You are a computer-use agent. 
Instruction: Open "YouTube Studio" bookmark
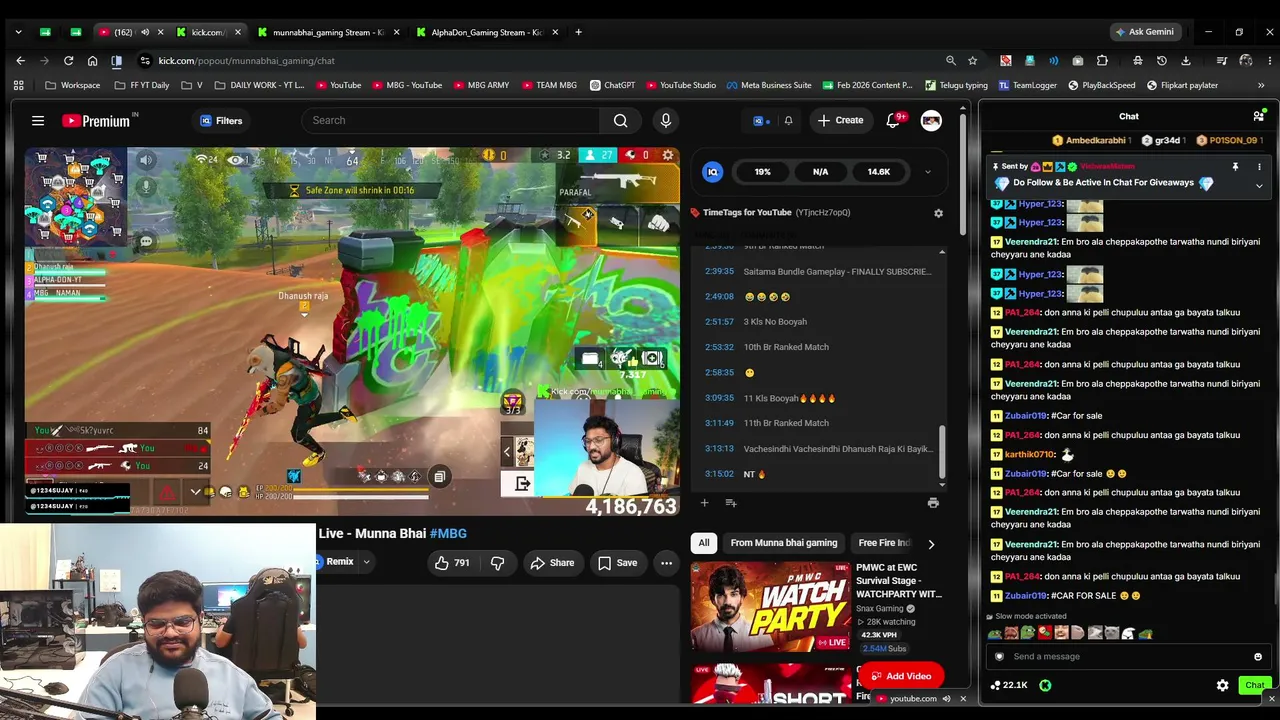(681, 85)
